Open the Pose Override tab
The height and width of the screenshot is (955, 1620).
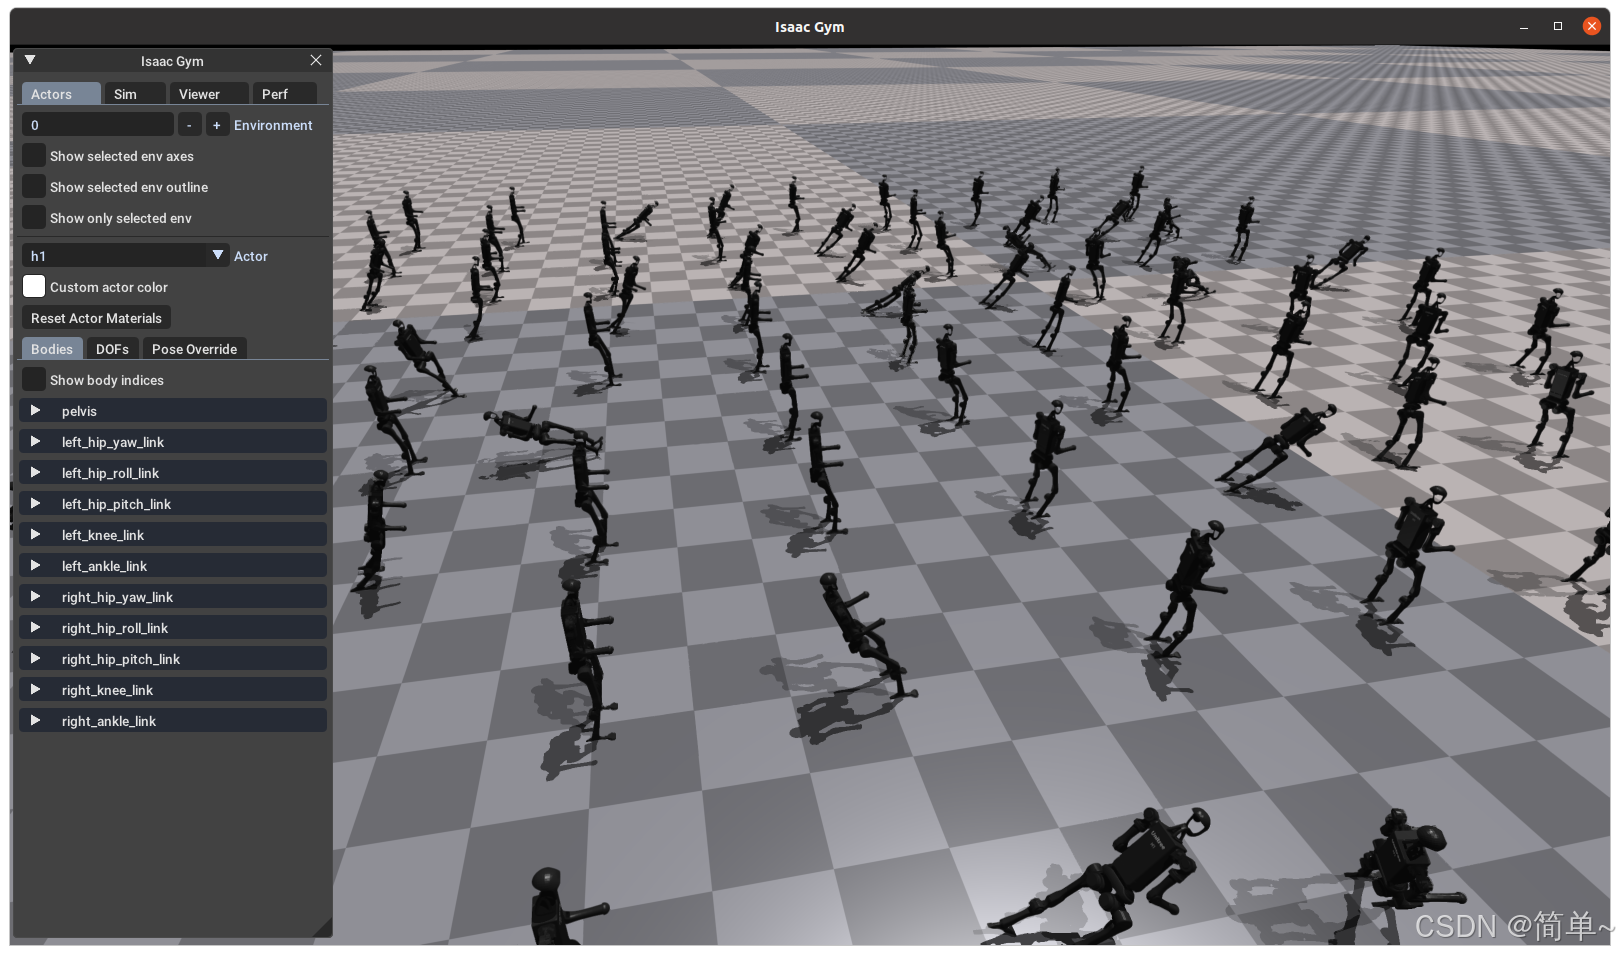pyautogui.click(x=194, y=349)
